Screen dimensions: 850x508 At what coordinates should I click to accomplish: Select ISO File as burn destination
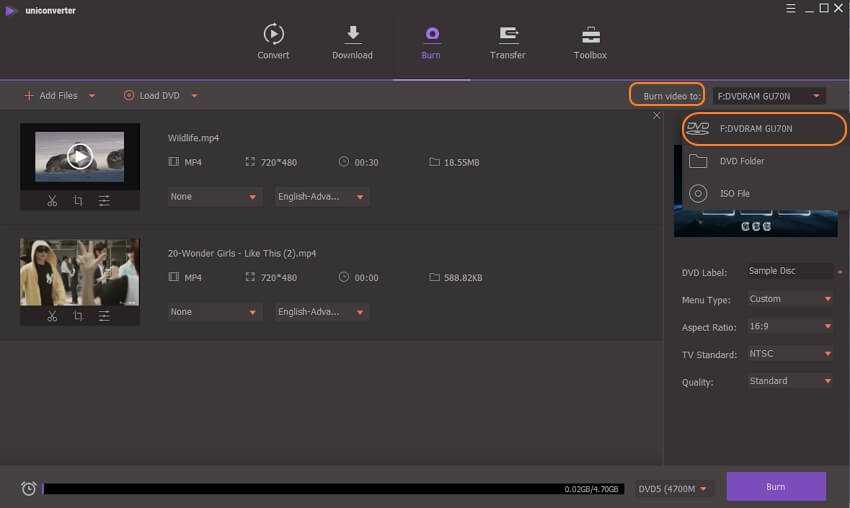coord(734,193)
